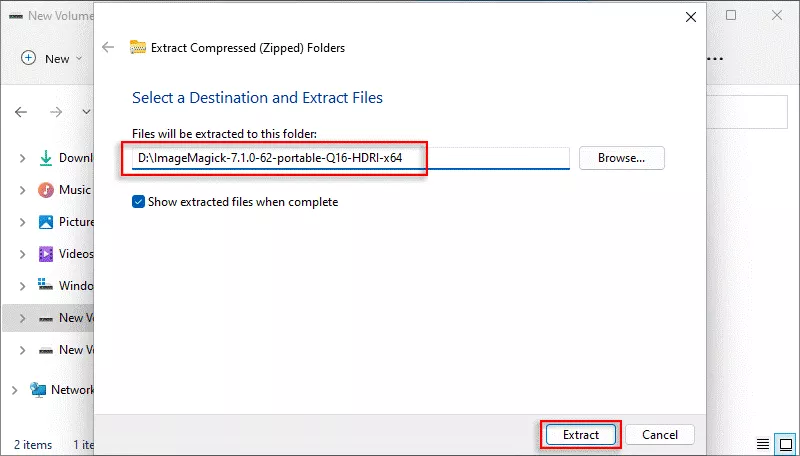The width and height of the screenshot is (800, 456).
Task: Click the destination folder path field
Action: point(351,158)
